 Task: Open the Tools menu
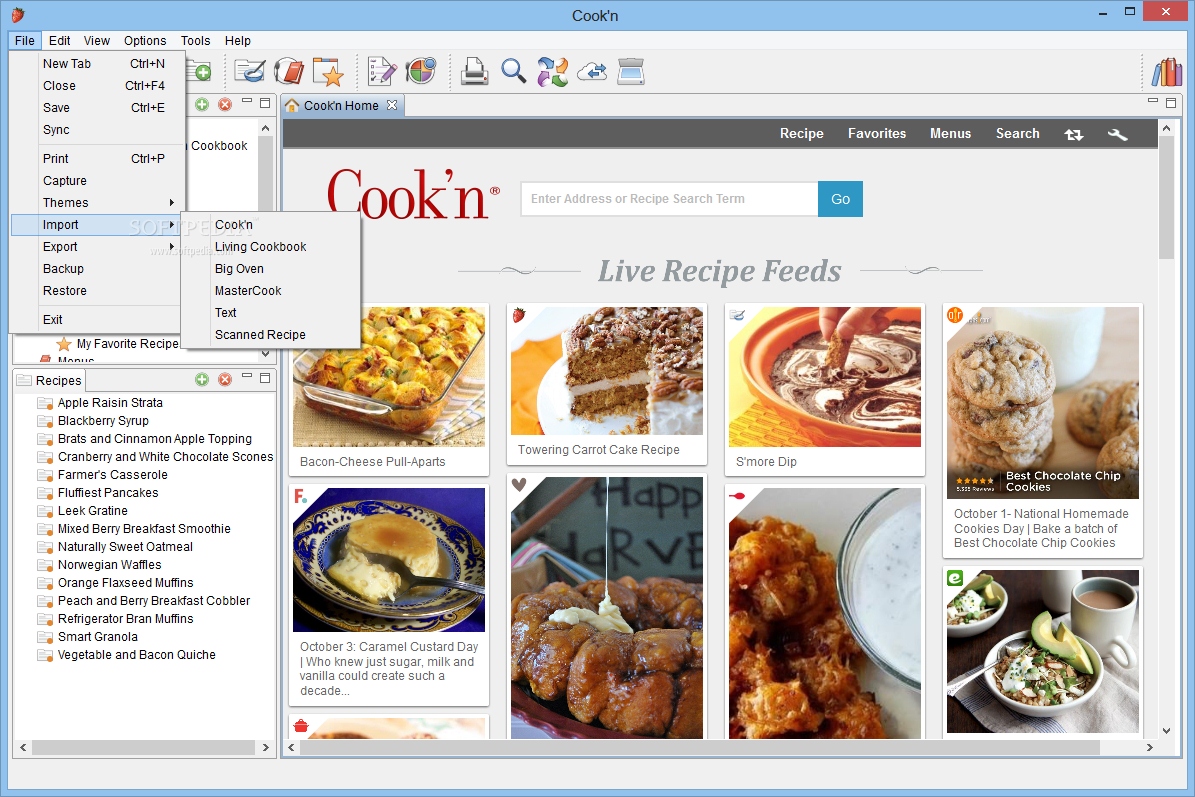[195, 41]
